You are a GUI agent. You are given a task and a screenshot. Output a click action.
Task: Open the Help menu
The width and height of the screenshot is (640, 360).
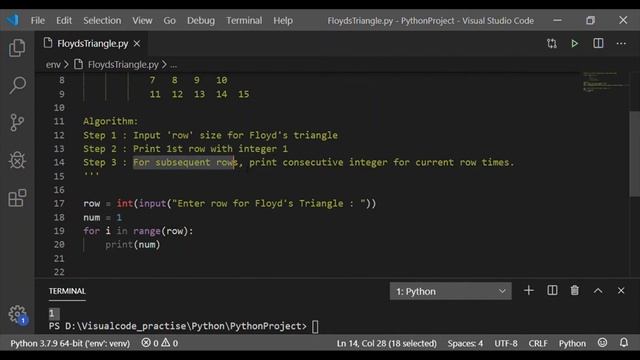point(283,20)
